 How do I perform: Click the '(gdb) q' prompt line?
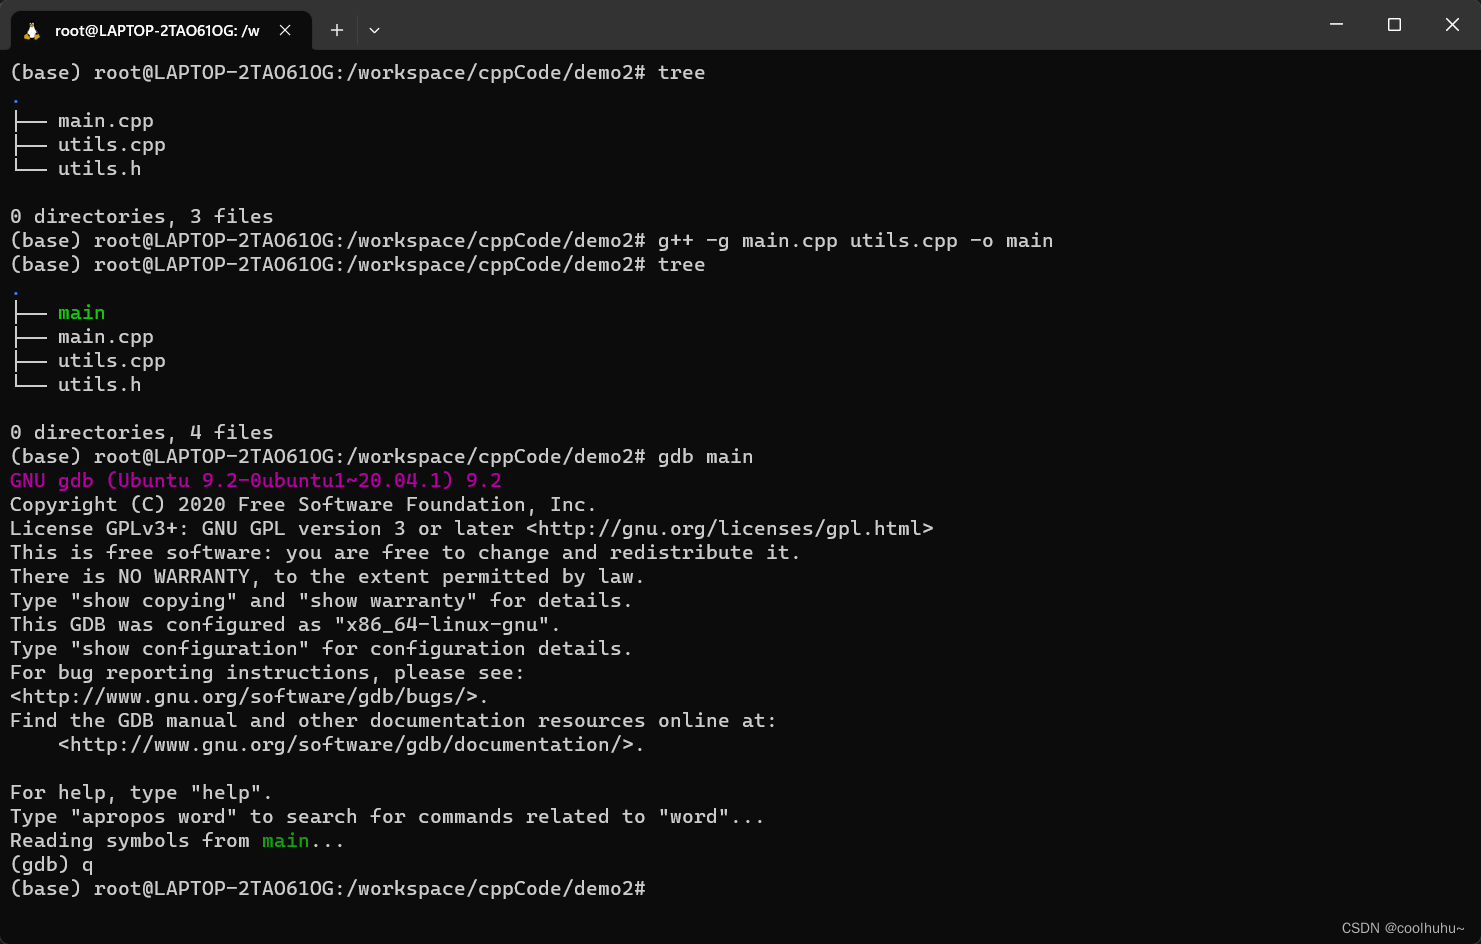[51, 865]
